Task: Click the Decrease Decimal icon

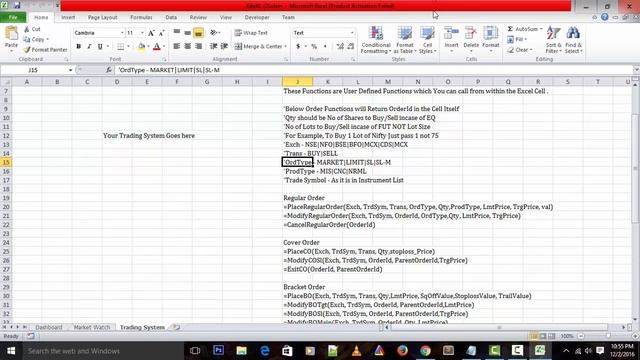Action: tap(351, 47)
